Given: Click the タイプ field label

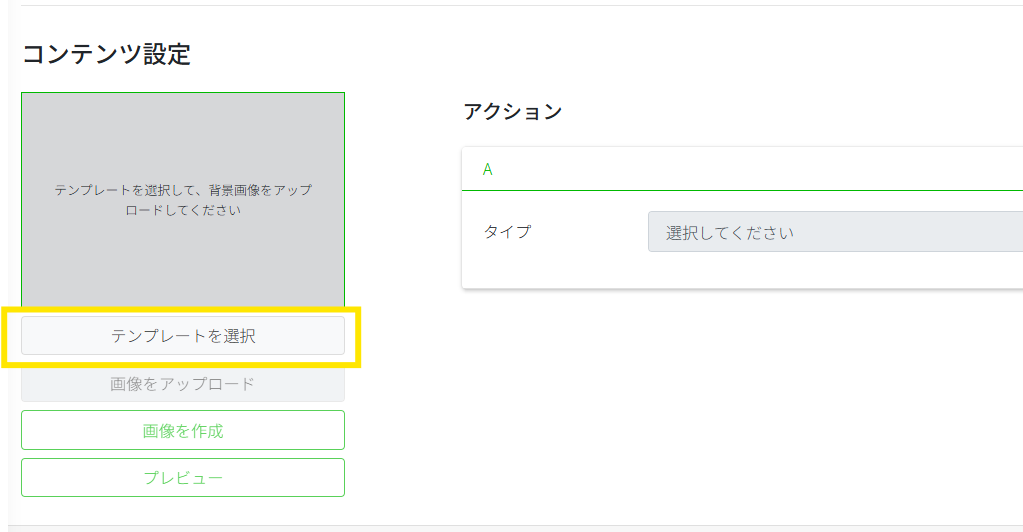Looking at the screenshot, I should [507, 232].
